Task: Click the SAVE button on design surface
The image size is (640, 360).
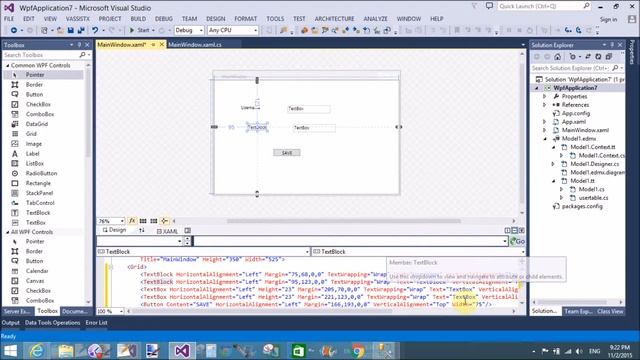Action: click(287, 153)
